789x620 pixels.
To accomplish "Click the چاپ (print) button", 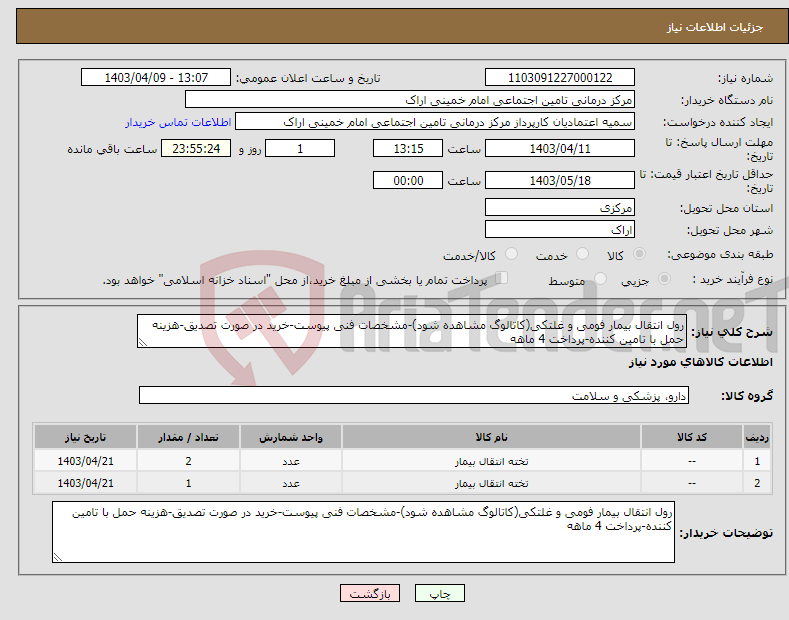I will (439, 593).
